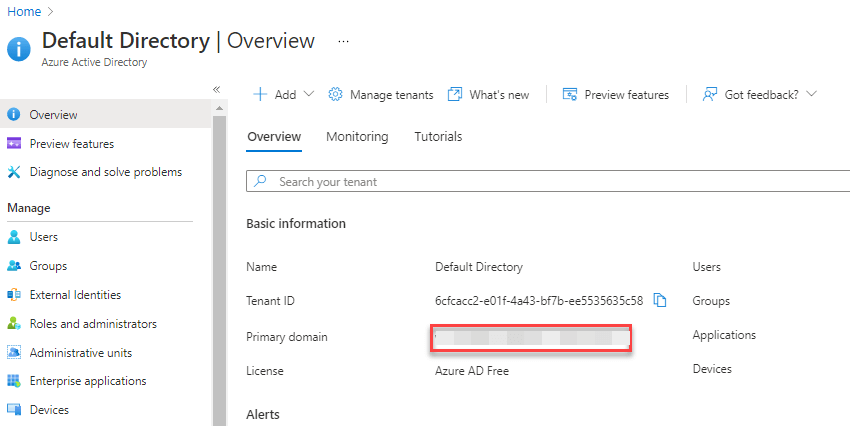This screenshot has width=850, height=426.
Task: Open the ellipsis more options next to Overview title
Action: click(343, 41)
